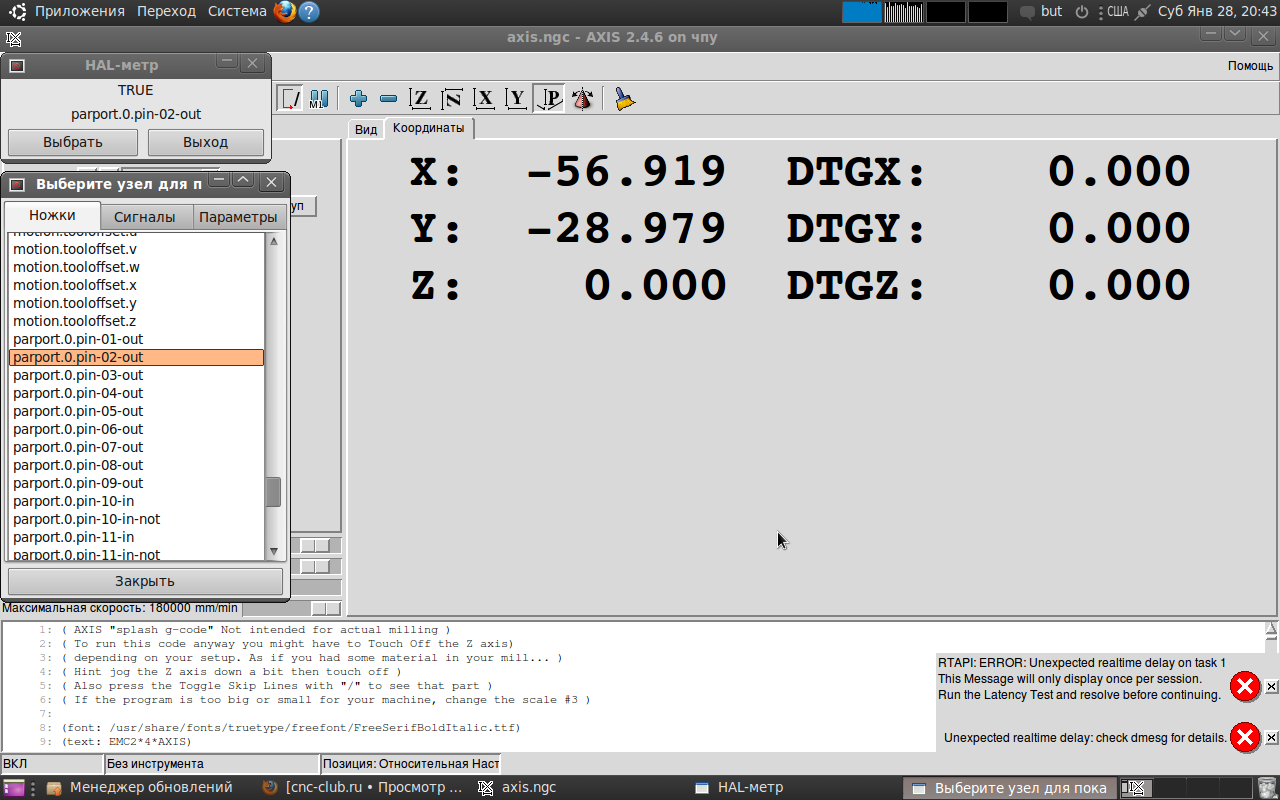Viewport: 1280px width, 800px height.
Task: Clear the live plot with the broom icon
Action: (x=625, y=99)
